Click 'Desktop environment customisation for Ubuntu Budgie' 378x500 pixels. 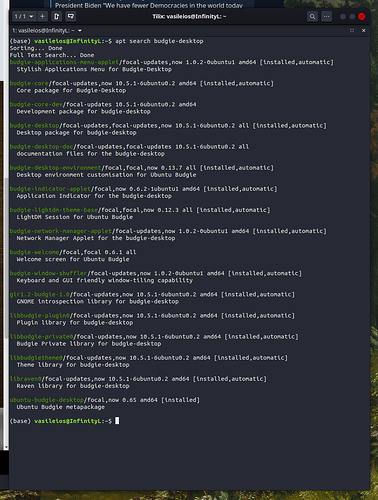pos(107,175)
